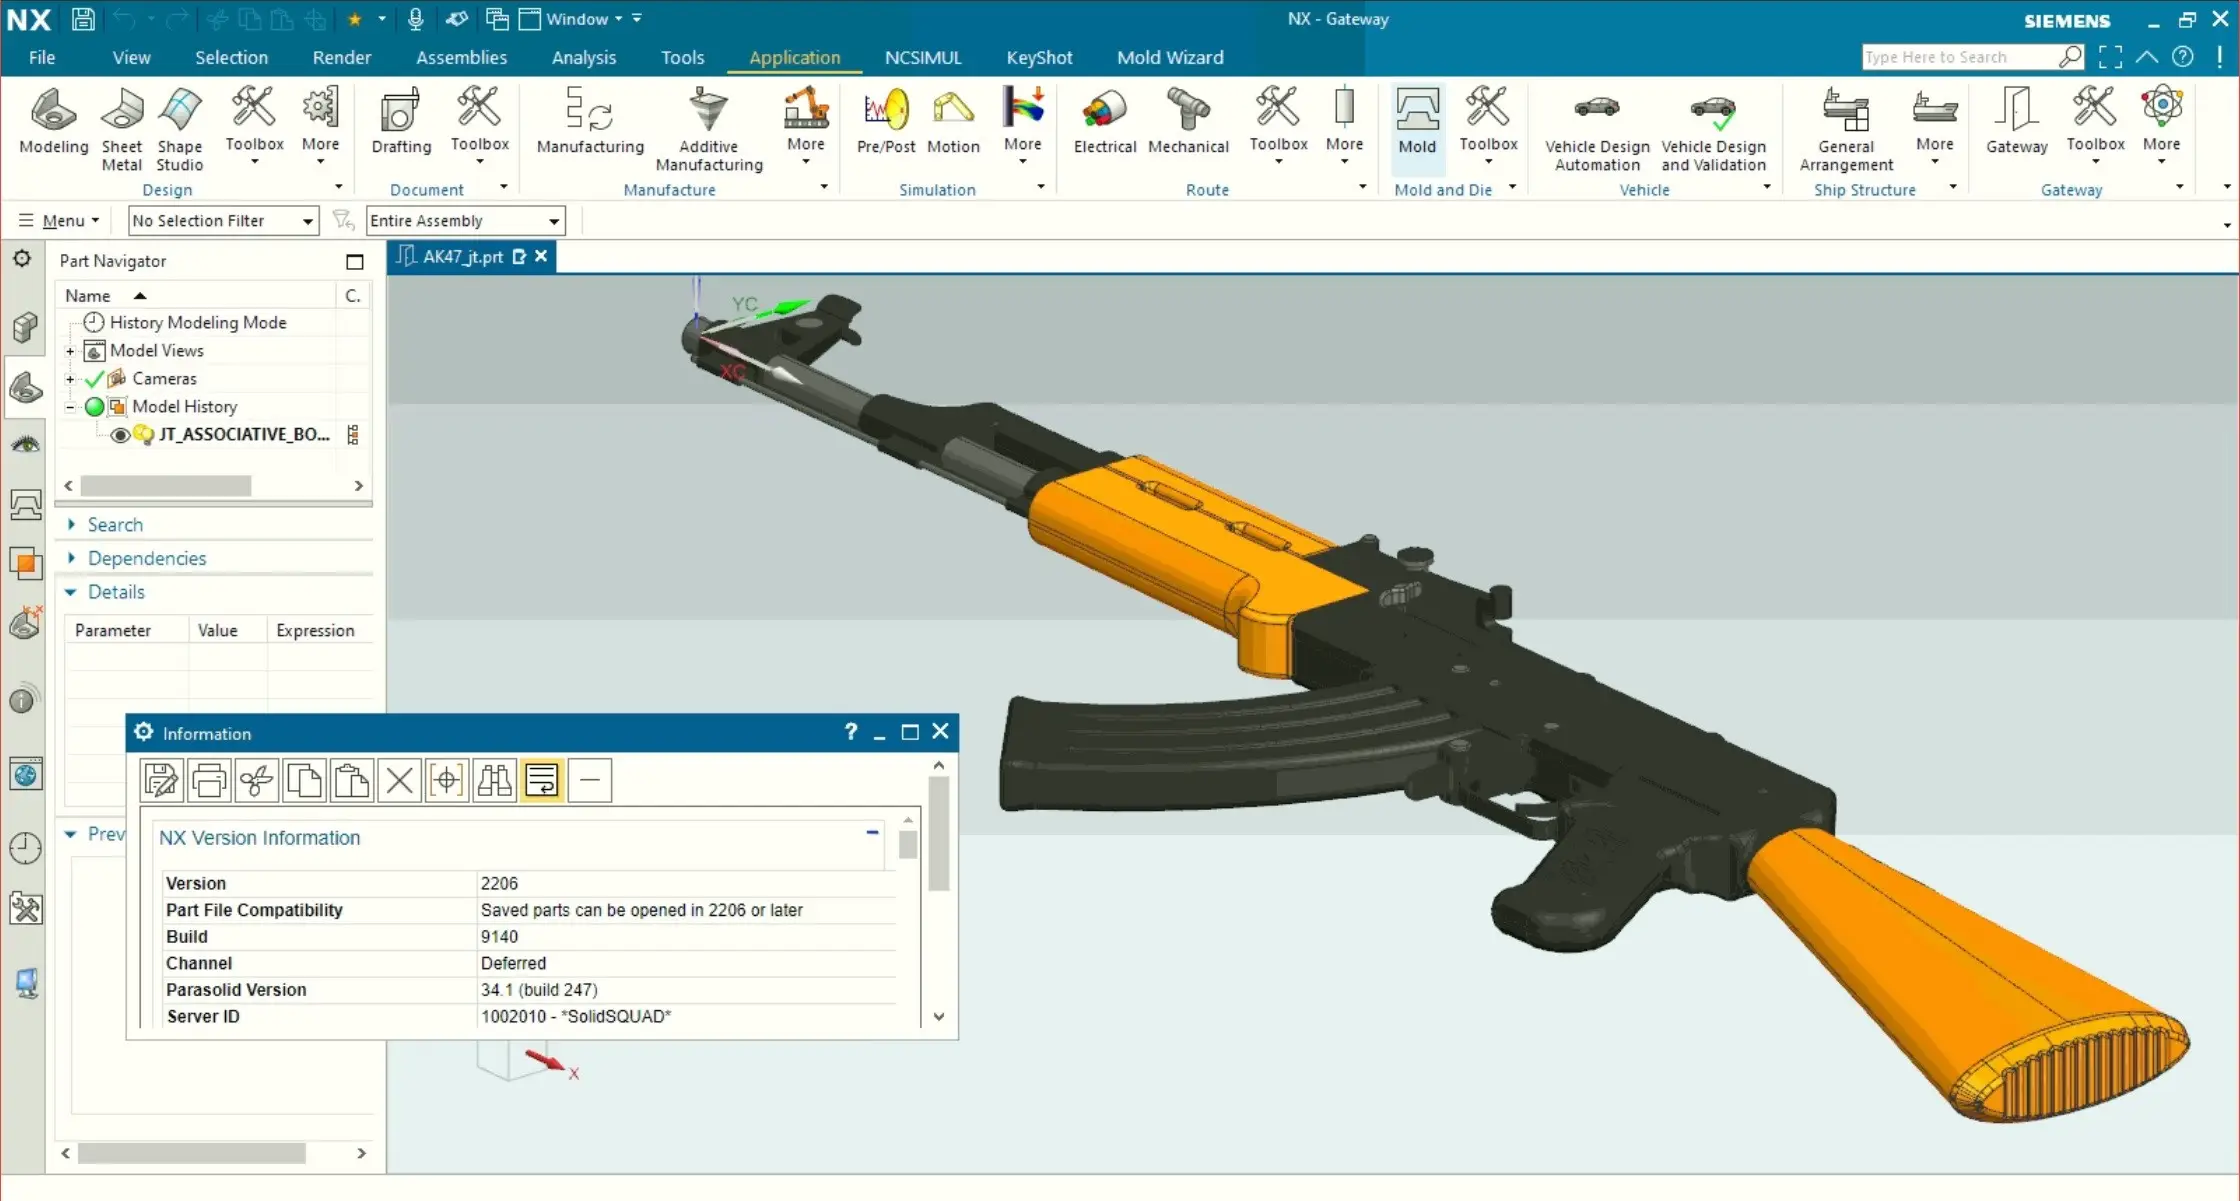The height and width of the screenshot is (1201, 2240).
Task: Switch to the Gateway application
Action: point(2016,121)
